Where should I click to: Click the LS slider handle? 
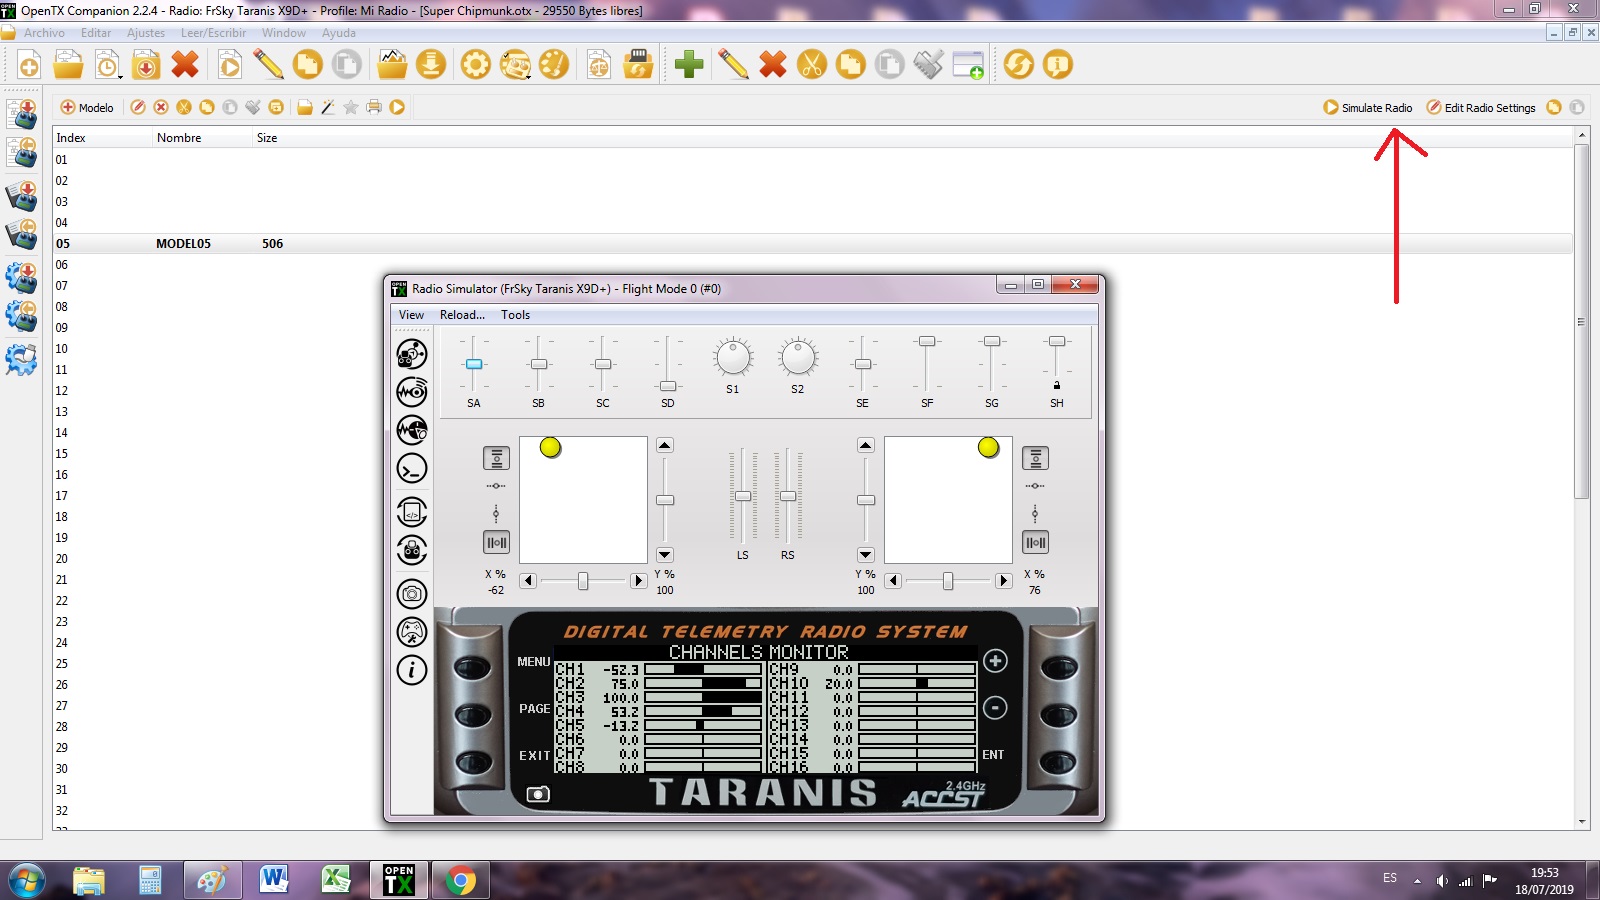743,496
